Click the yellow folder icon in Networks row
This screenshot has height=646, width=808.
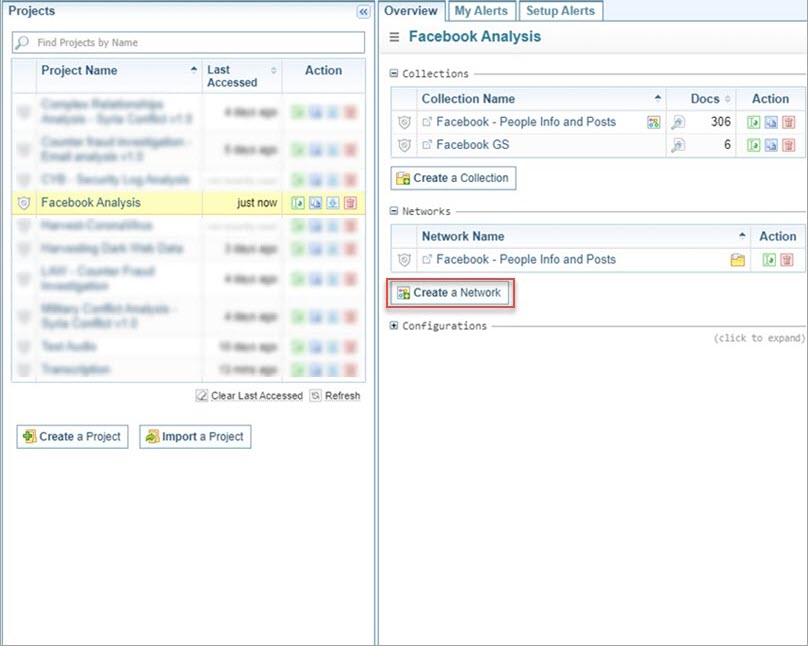point(737,260)
